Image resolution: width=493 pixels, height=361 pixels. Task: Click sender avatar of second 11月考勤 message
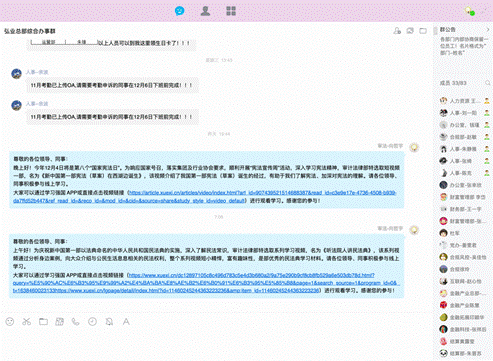(16, 105)
